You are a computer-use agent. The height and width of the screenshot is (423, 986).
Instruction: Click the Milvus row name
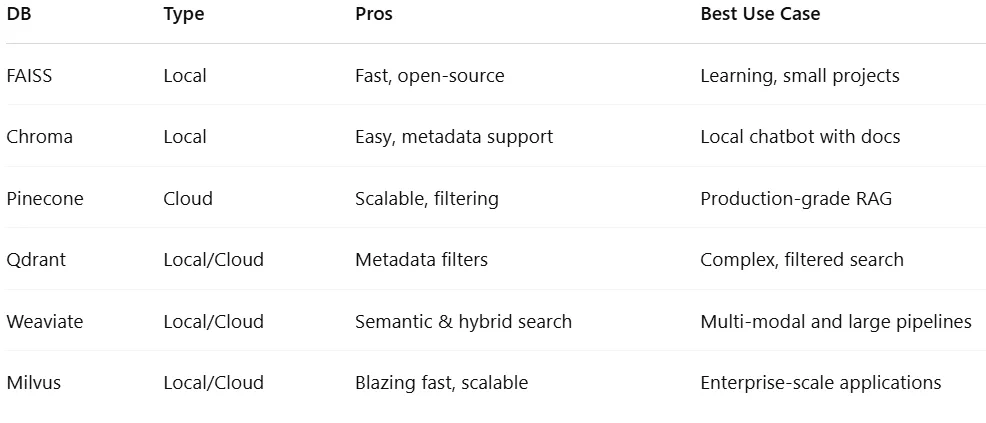tap(33, 383)
